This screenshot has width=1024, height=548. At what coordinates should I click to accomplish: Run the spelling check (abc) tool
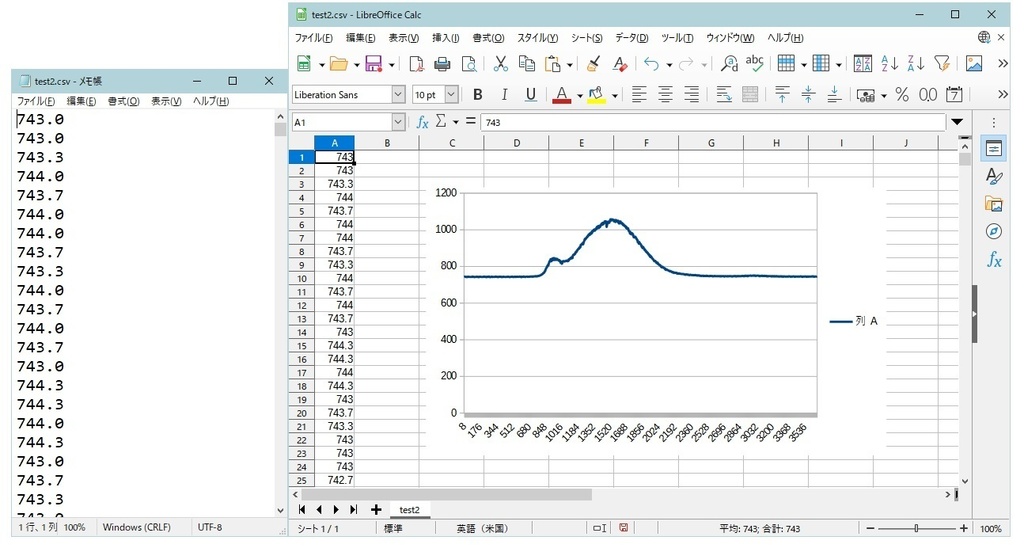click(x=755, y=63)
